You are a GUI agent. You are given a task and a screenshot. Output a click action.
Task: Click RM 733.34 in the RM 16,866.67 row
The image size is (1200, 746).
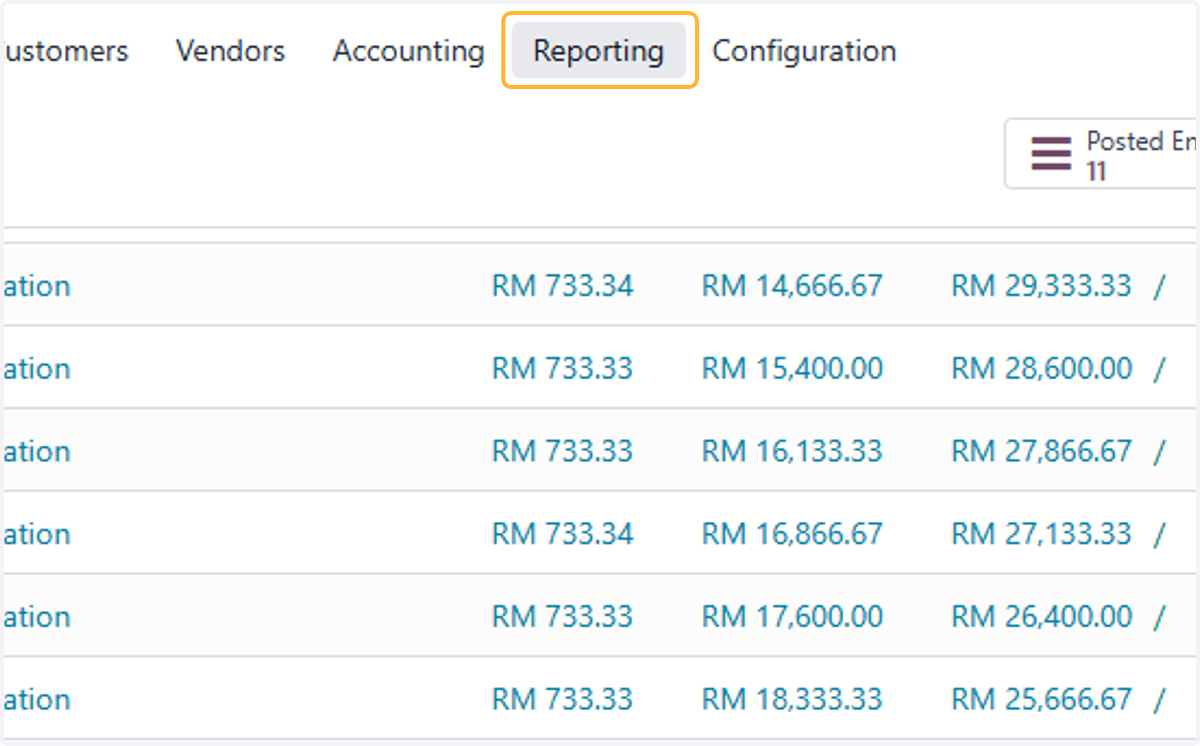(x=562, y=534)
